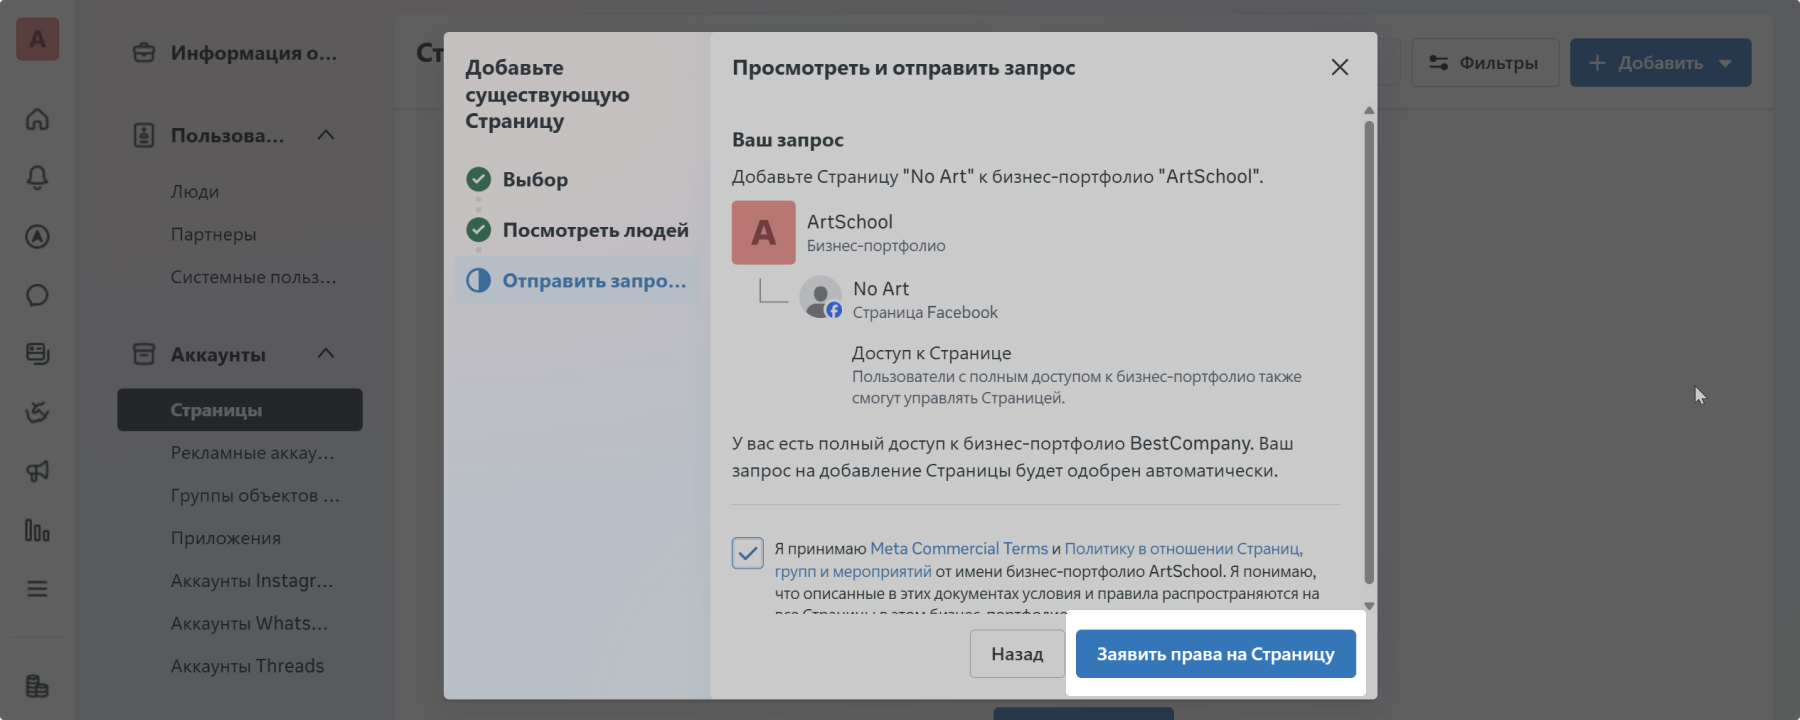Open the Meta Commercial Terms link
This screenshot has width=1800, height=720.
(959, 548)
